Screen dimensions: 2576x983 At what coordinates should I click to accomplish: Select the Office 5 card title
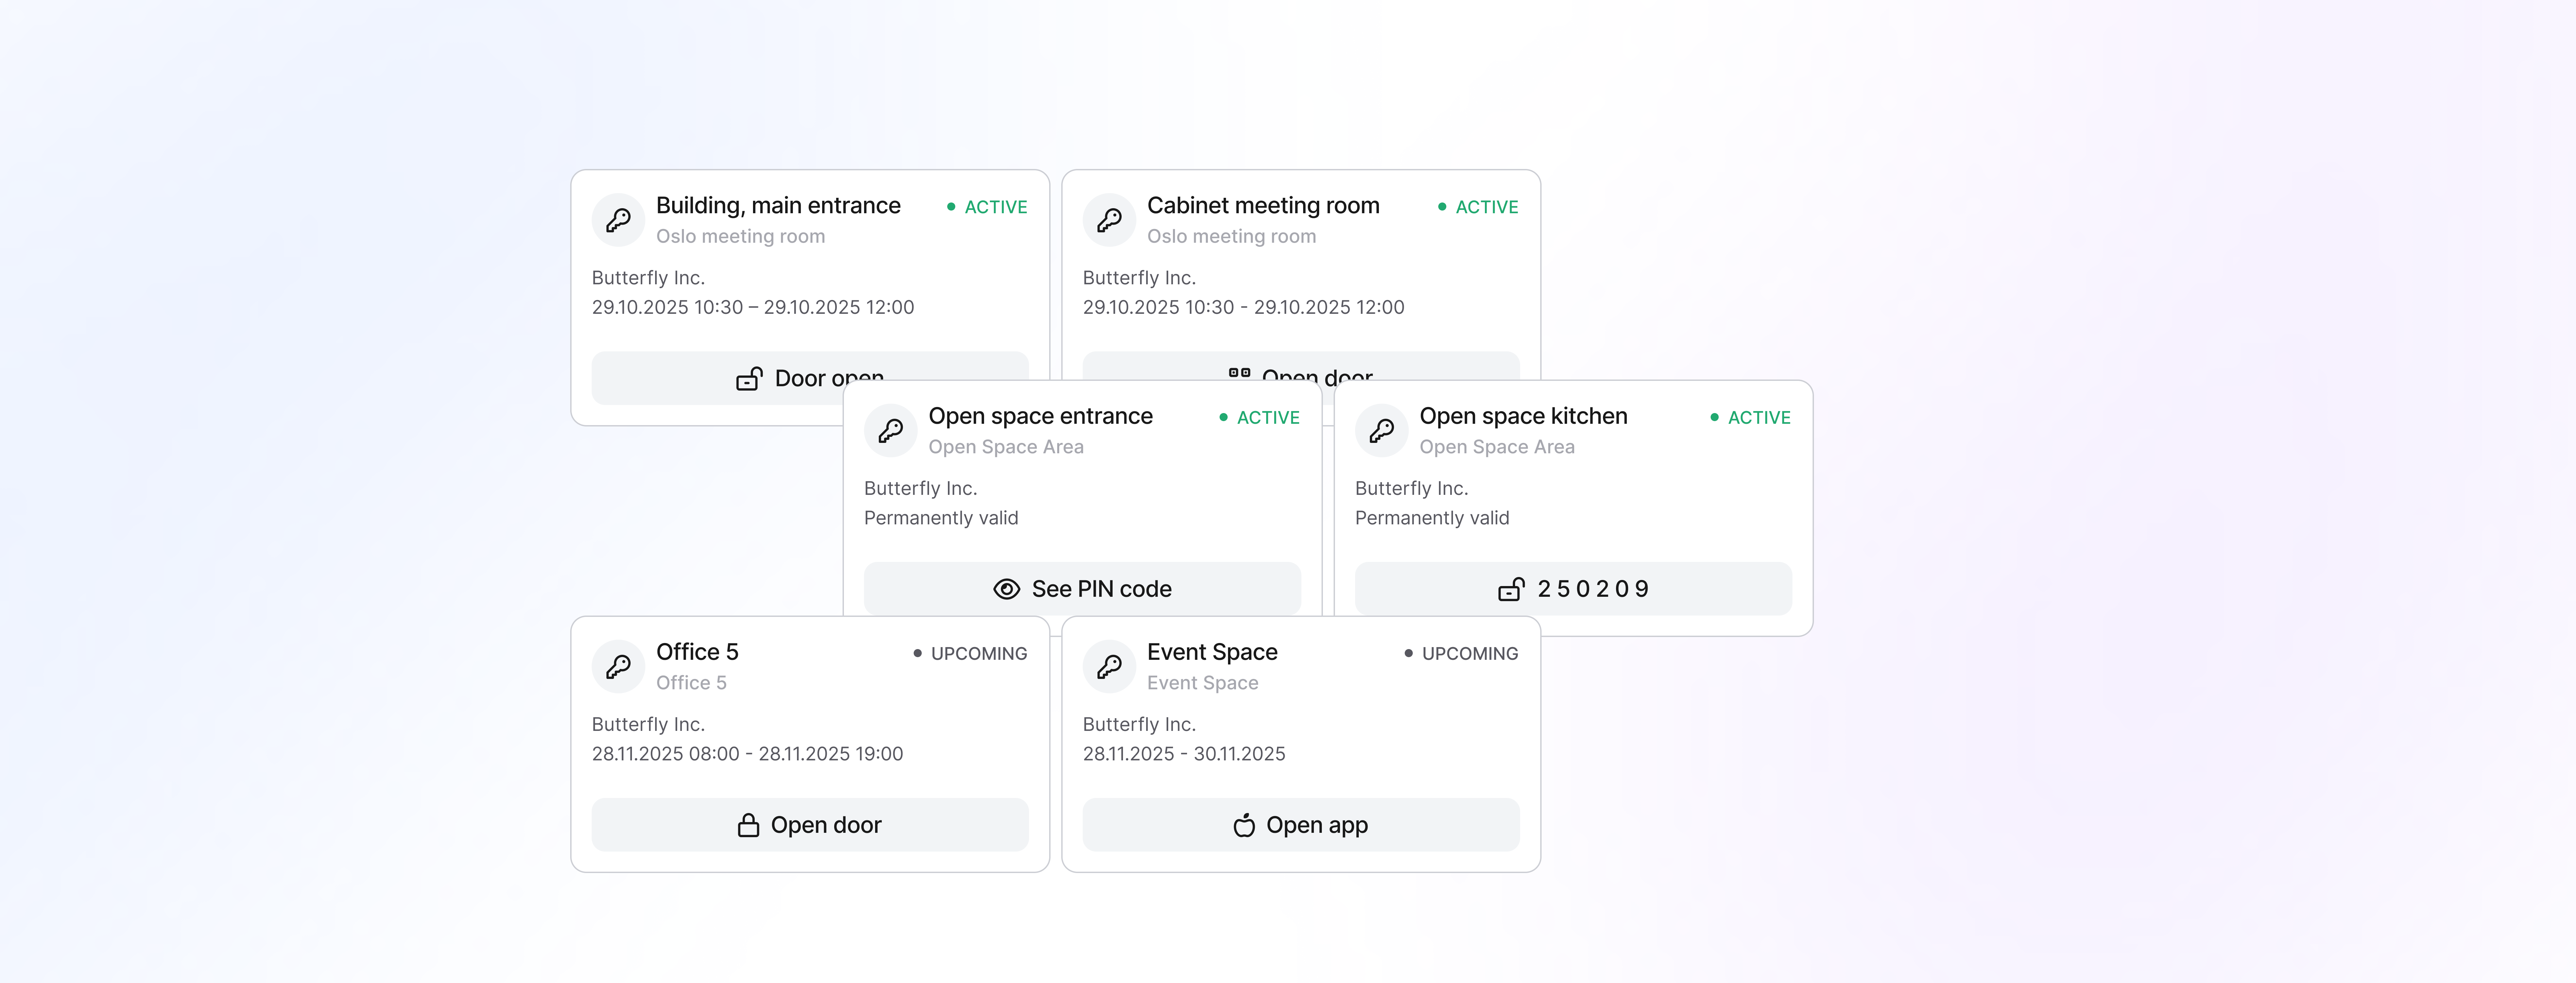pyautogui.click(x=697, y=652)
